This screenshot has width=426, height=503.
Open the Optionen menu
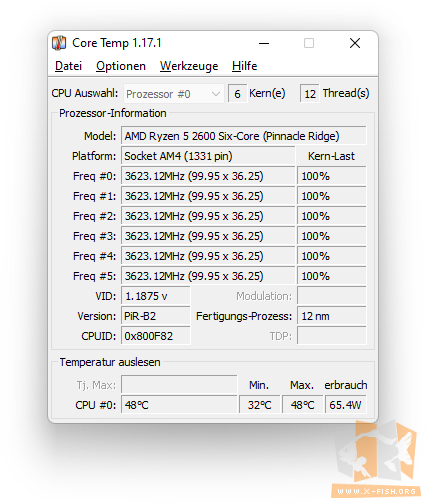pyautogui.click(x=121, y=66)
